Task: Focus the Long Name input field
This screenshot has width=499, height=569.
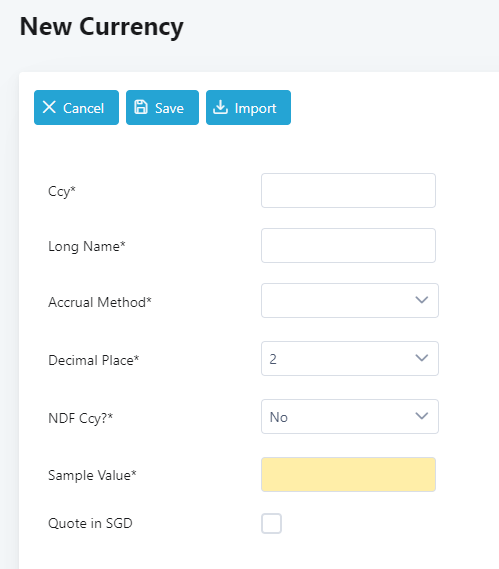Action: click(x=348, y=246)
